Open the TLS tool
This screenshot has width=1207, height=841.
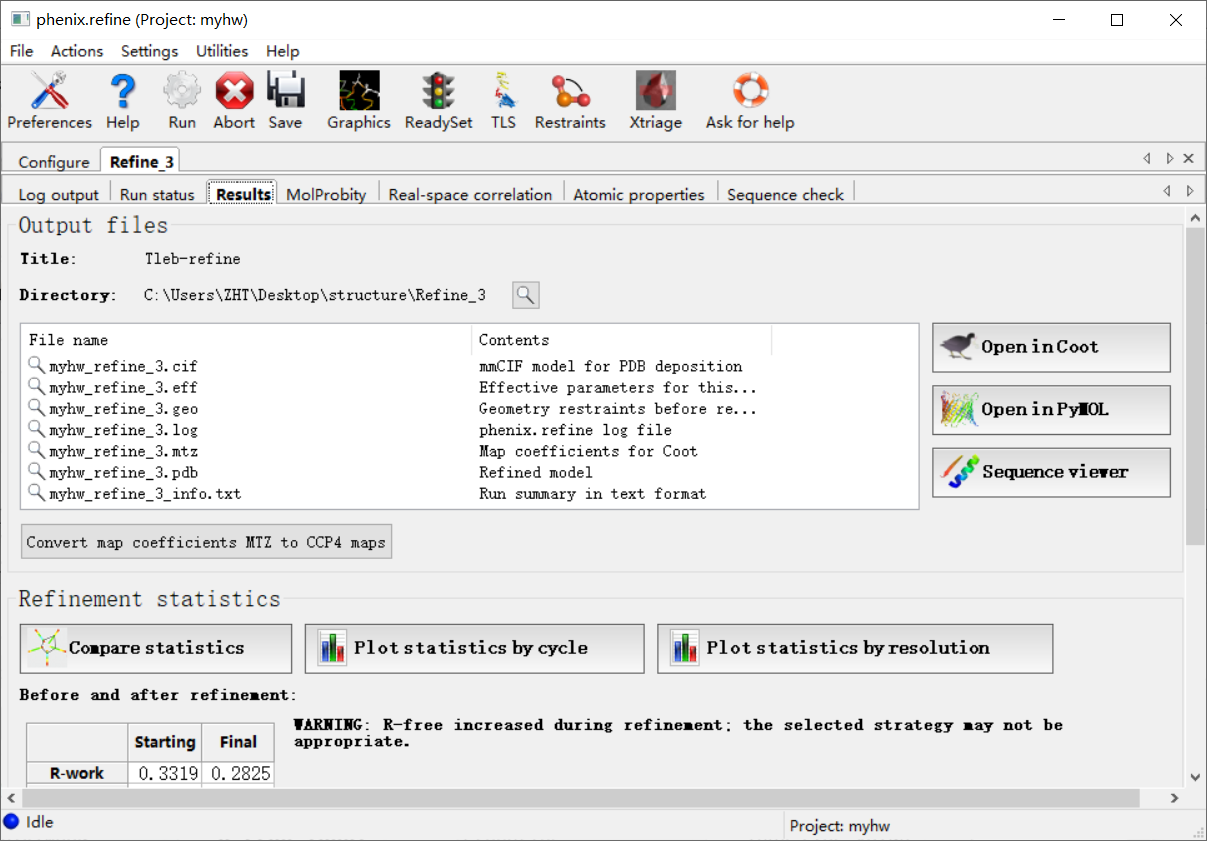click(x=503, y=101)
